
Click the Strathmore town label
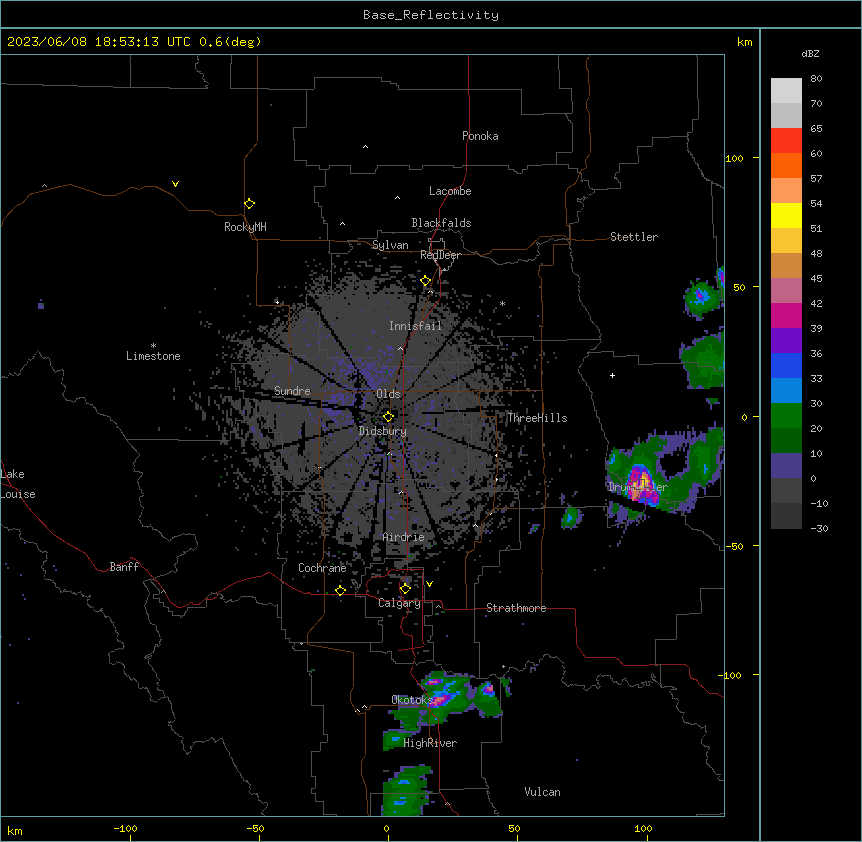516,608
